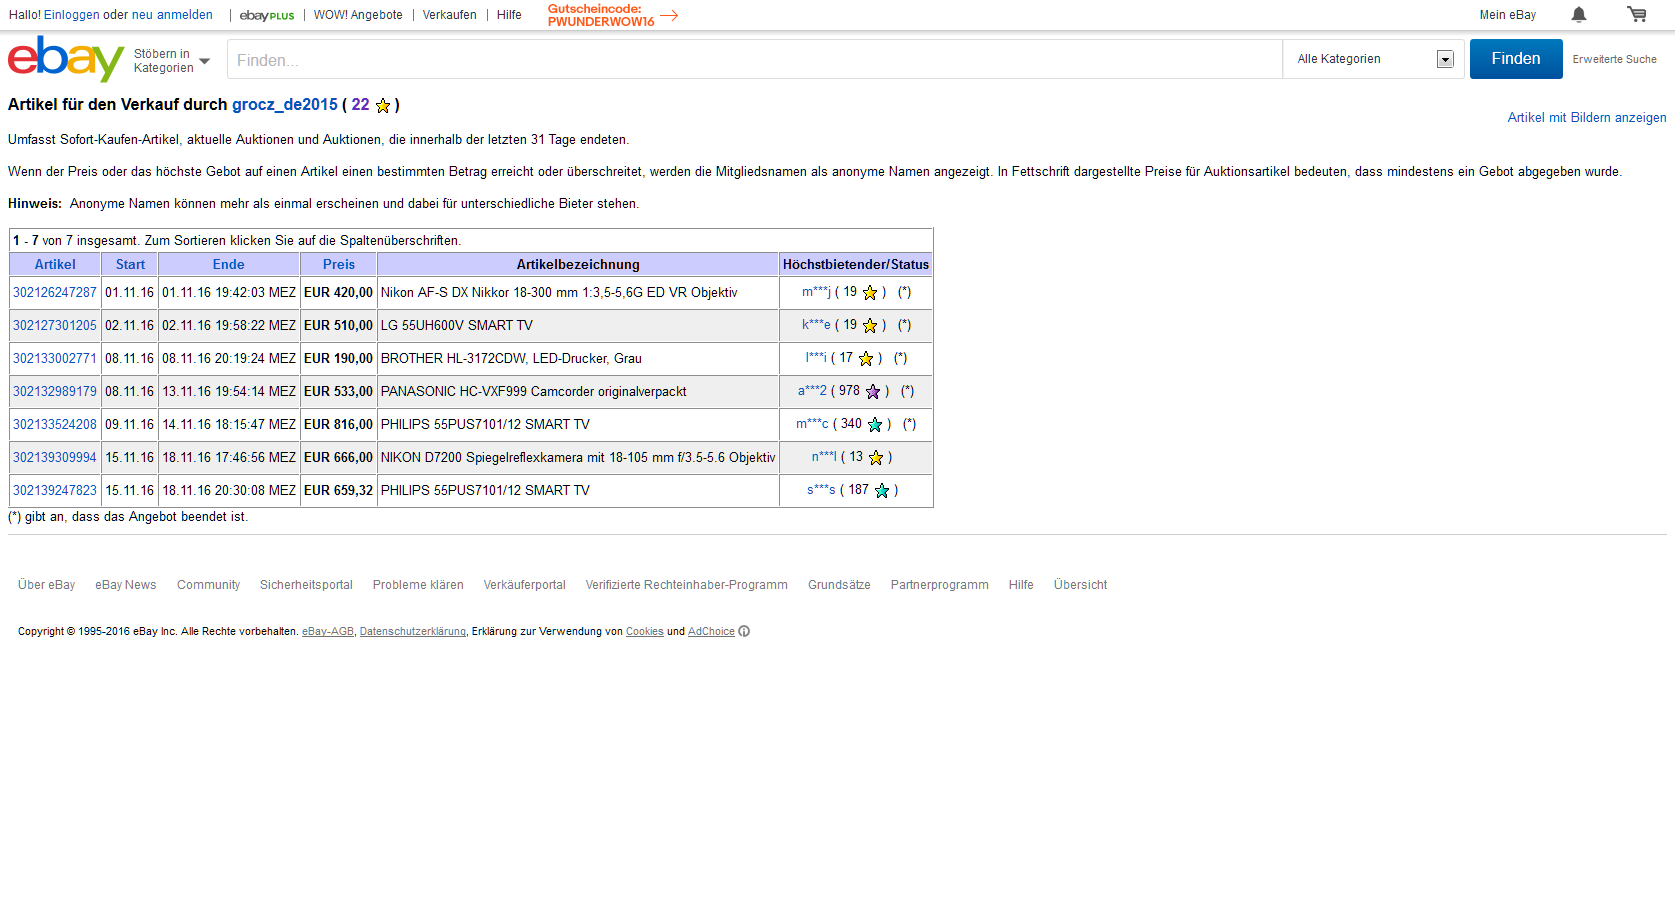Screen dimensions: 1675x908
Task: Click the LG 55UH600V SMART TV text
Action: pos(457,326)
